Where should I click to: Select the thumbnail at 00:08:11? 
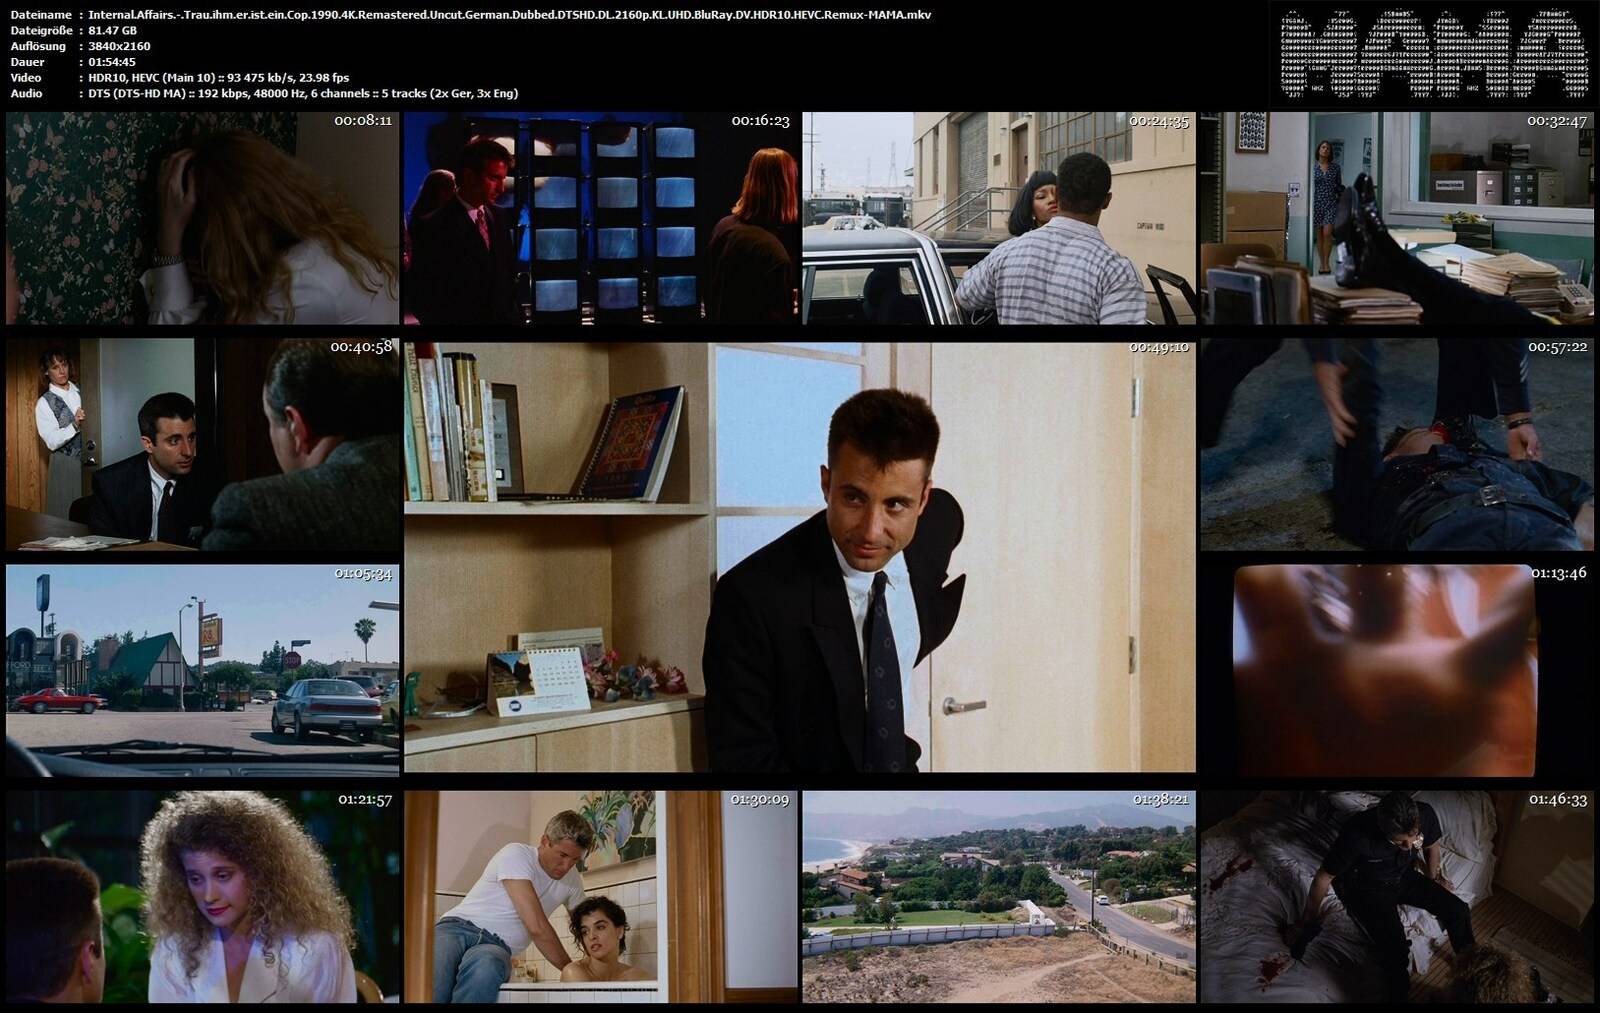(202, 218)
